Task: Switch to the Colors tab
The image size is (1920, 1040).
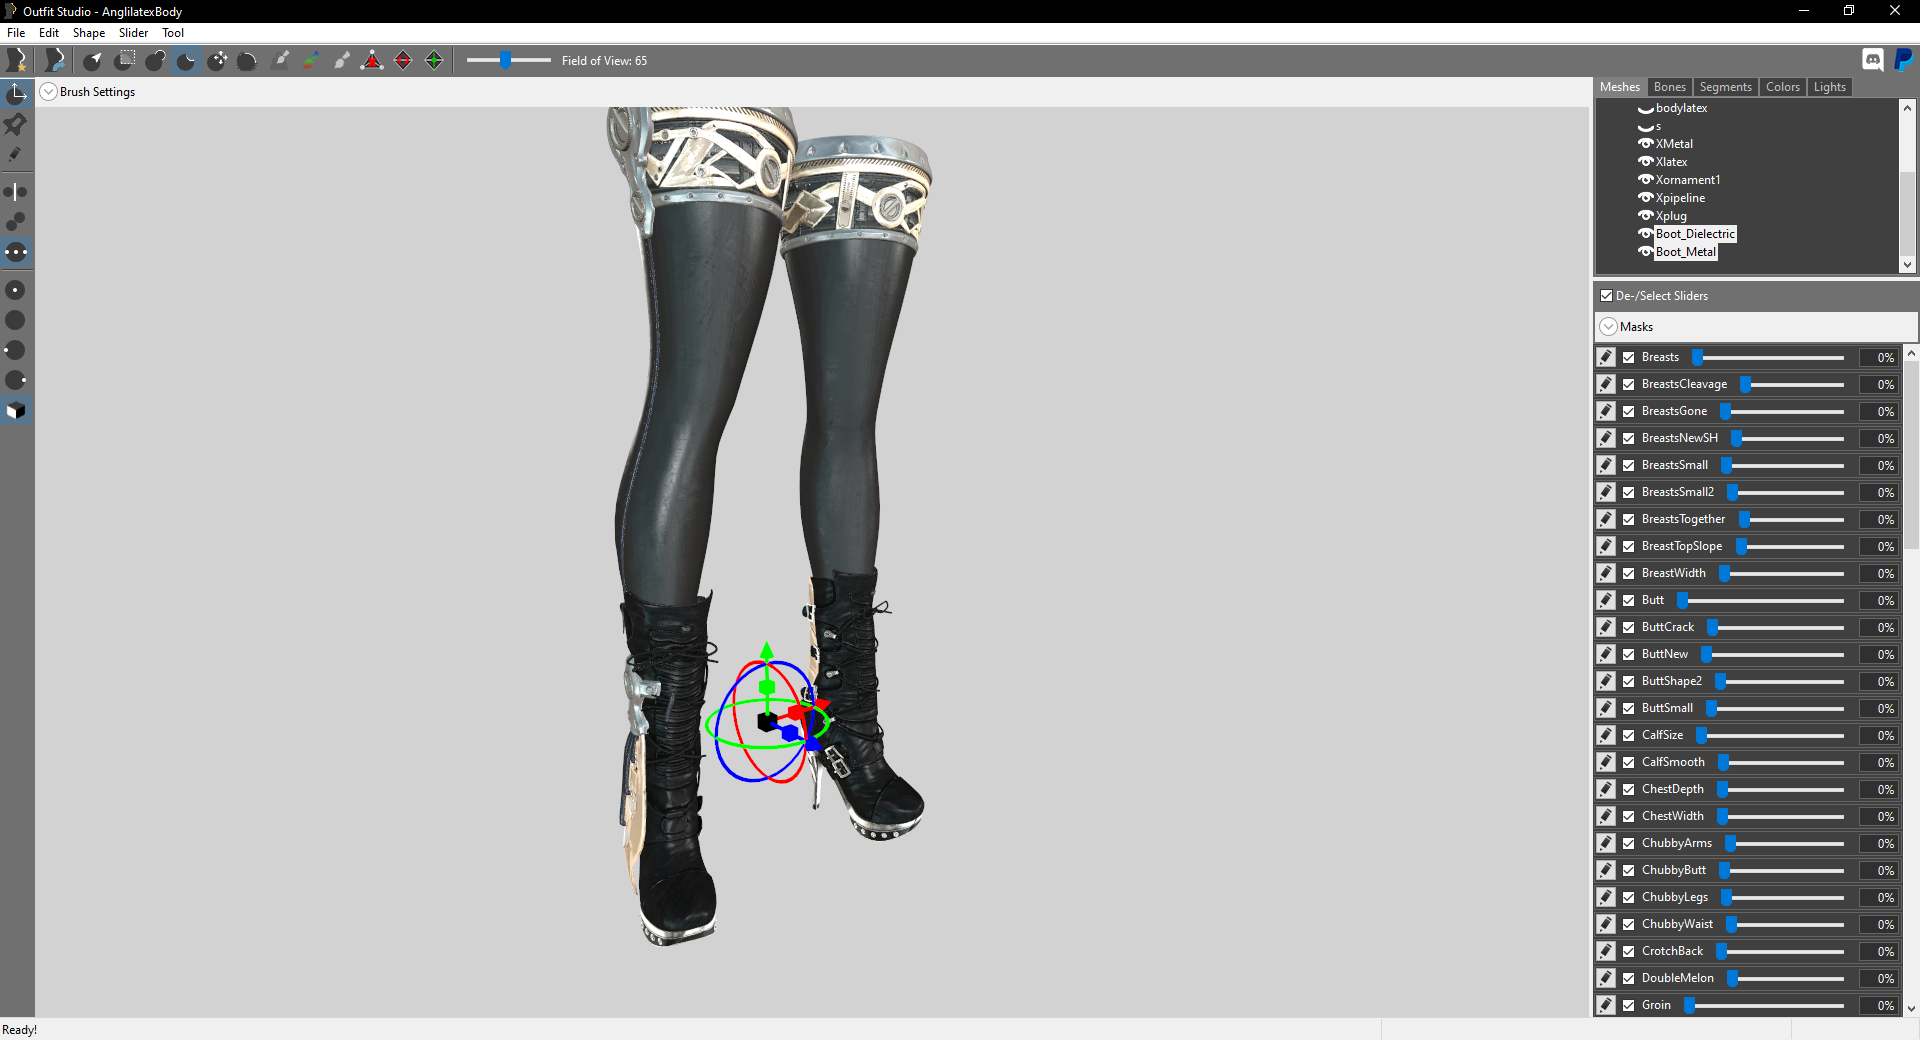Action: pos(1782,87)
